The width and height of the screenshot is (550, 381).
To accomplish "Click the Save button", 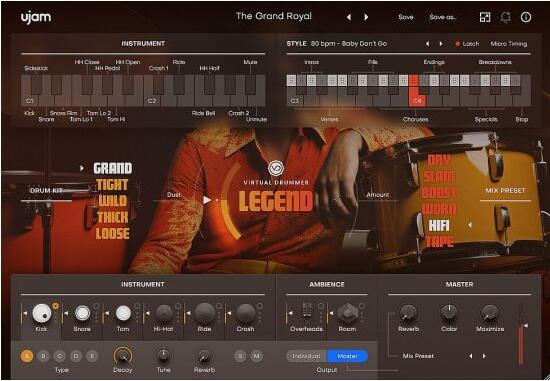I will point(406,17).
